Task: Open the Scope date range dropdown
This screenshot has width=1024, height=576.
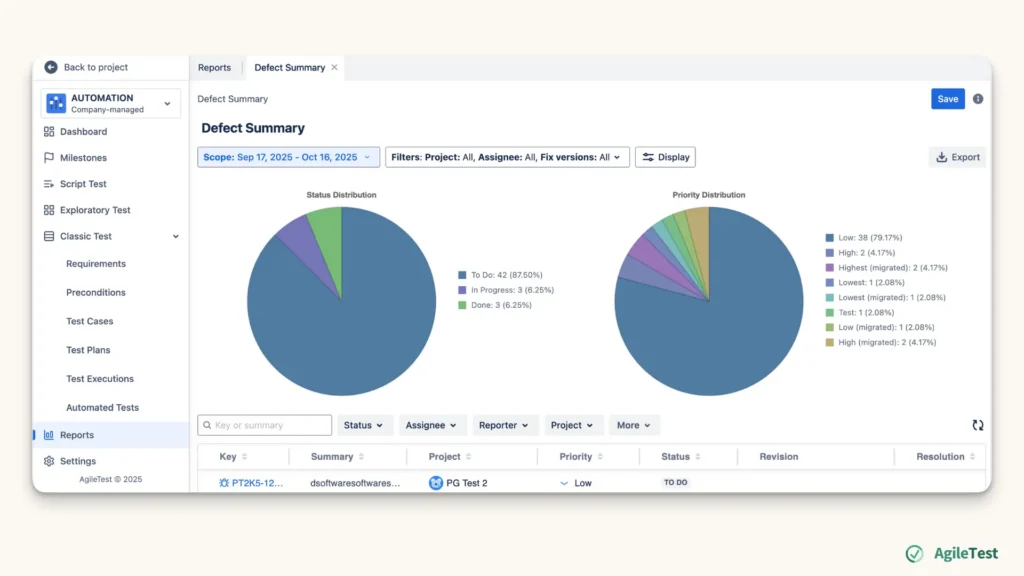Action: 288,157
